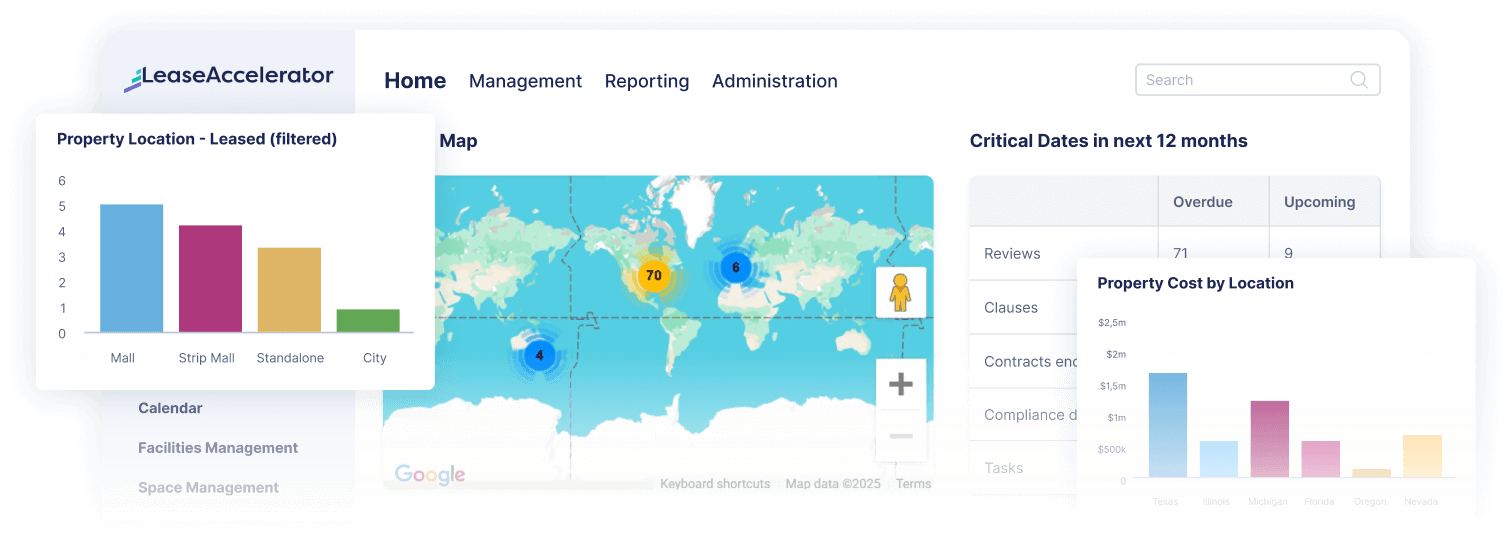
Task: Click the search magnifier icon
Action: click(x=1359, y=80)
